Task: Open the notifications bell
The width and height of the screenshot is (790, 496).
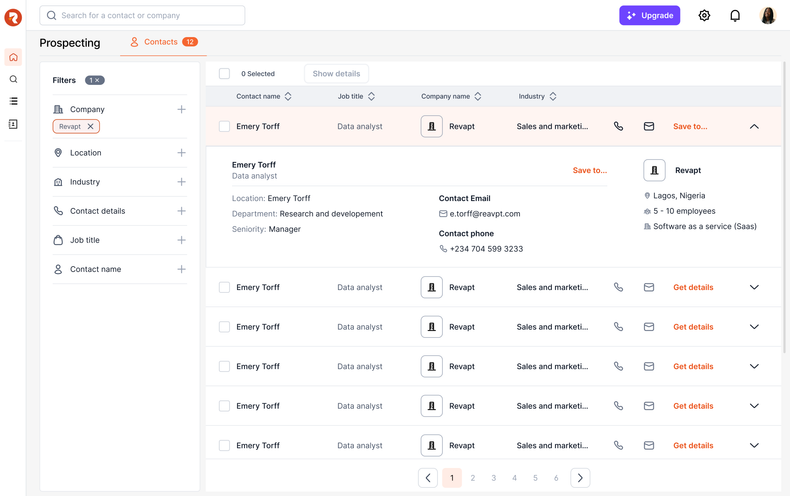Action: [735, 16]
